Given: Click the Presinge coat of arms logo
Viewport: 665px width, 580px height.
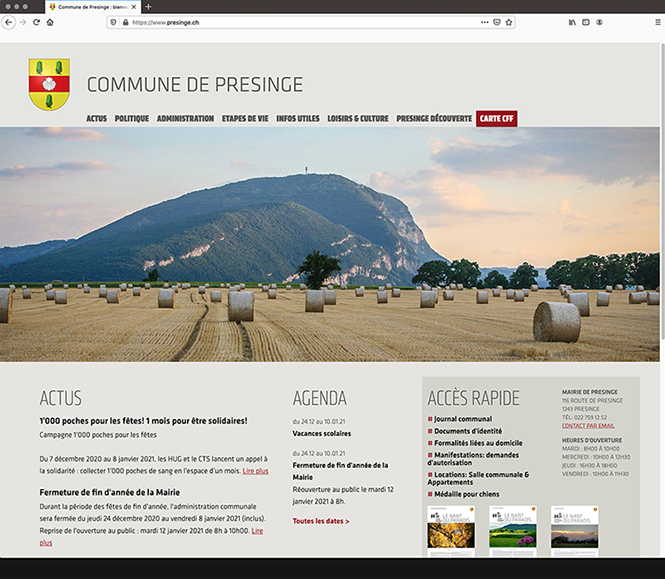Looking at the screenshot, I should [x=49, y=84].
